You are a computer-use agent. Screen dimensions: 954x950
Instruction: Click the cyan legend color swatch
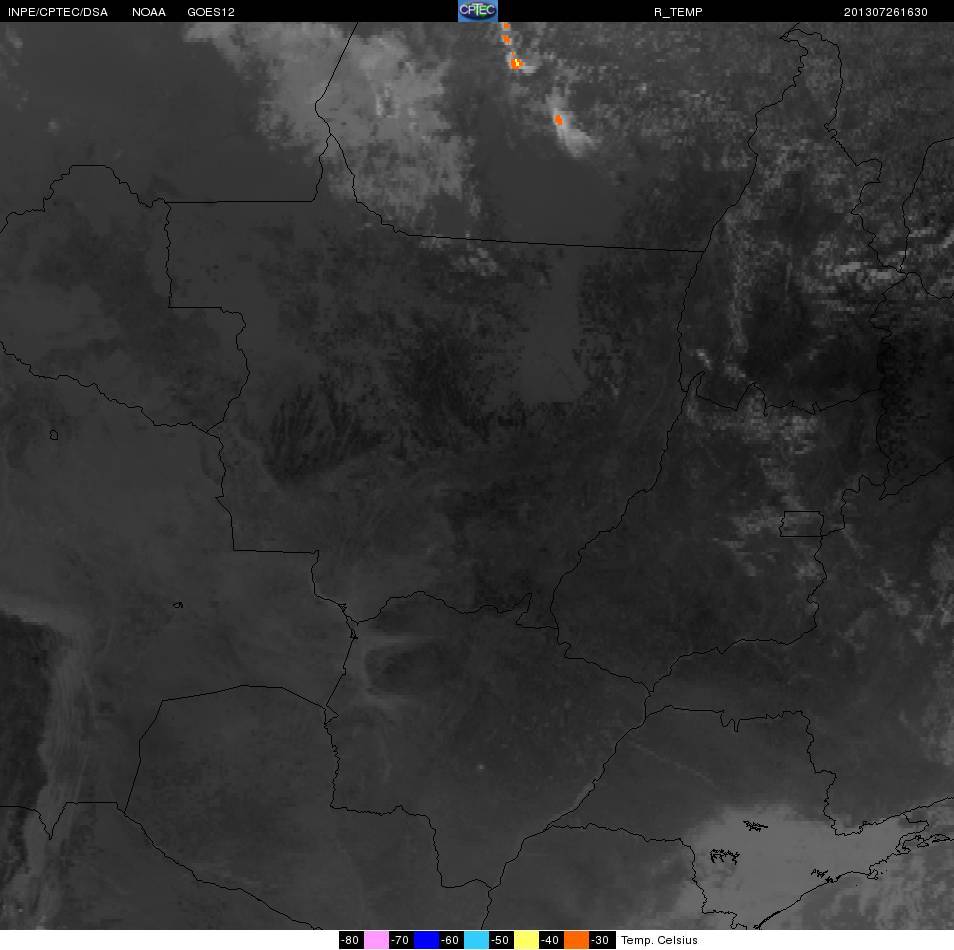[476, 940]
